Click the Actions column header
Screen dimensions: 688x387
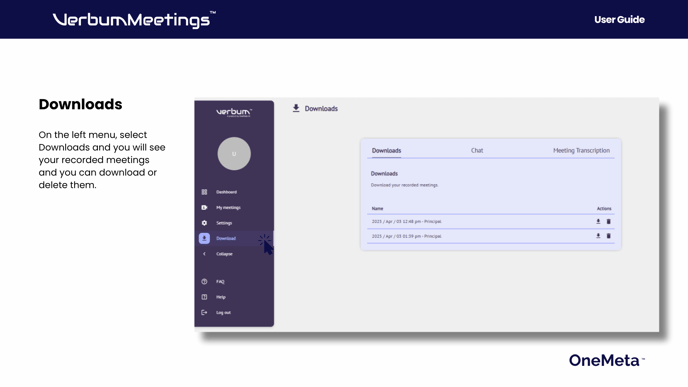tap(604, 208)
